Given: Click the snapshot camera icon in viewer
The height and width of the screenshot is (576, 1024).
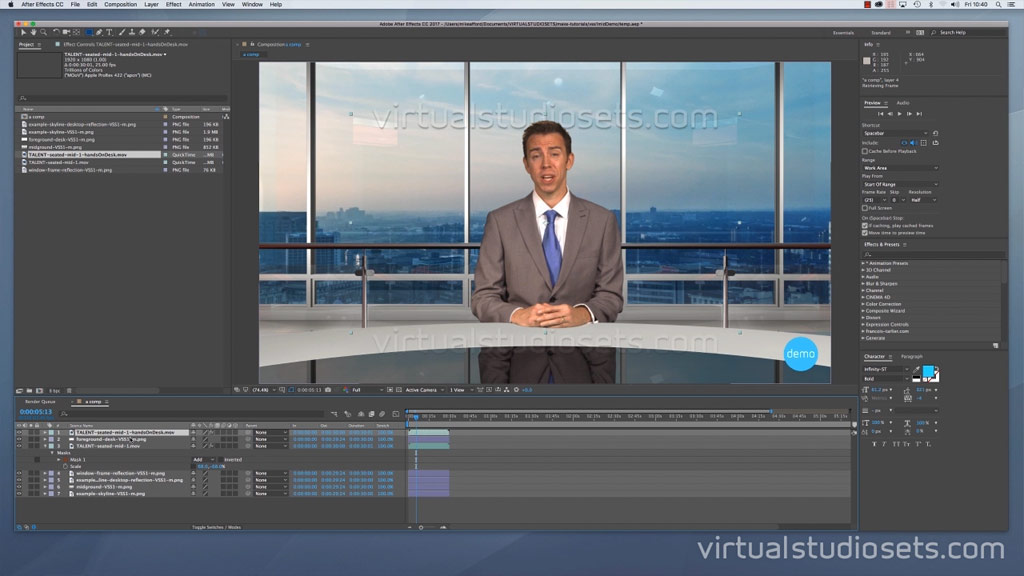Looking at the screenshot, I should 328,390.
